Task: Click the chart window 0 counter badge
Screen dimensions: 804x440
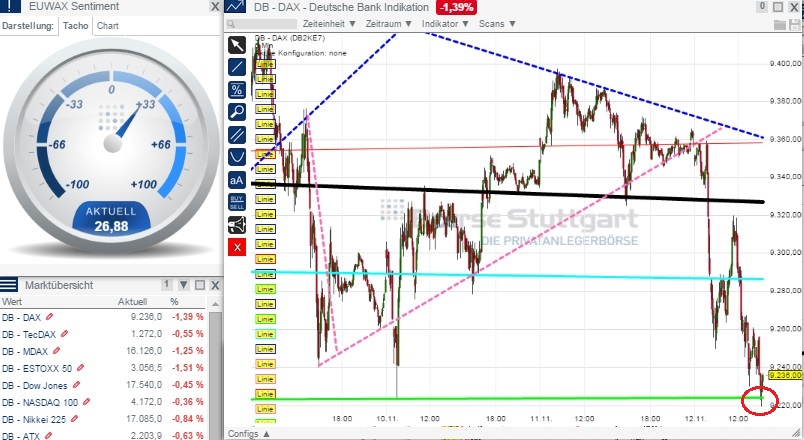Action: click(762, 6)
